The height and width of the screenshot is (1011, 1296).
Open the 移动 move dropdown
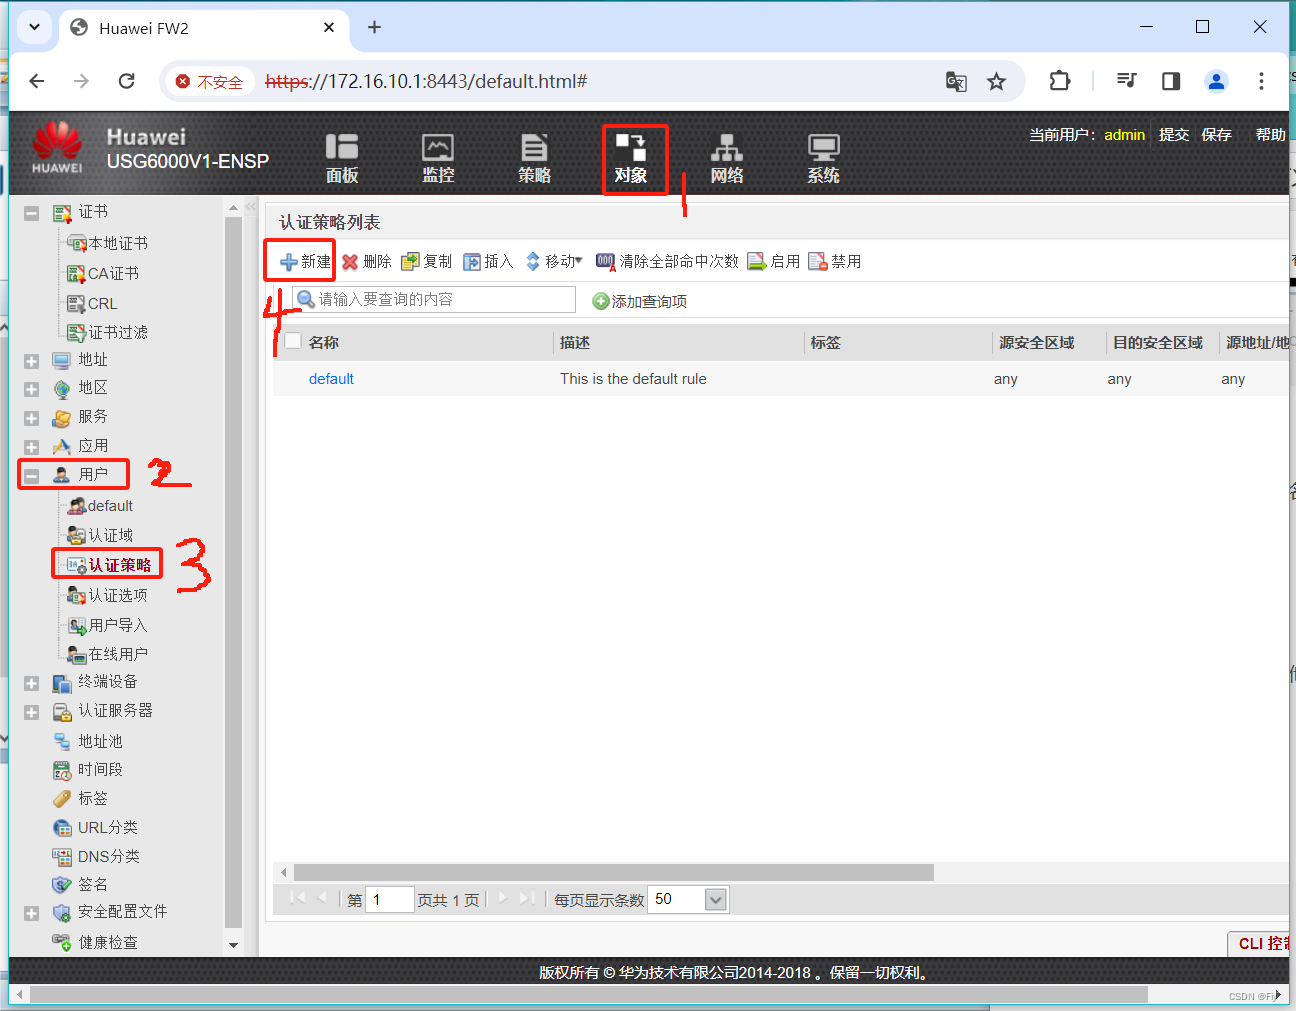click(554, 261)
